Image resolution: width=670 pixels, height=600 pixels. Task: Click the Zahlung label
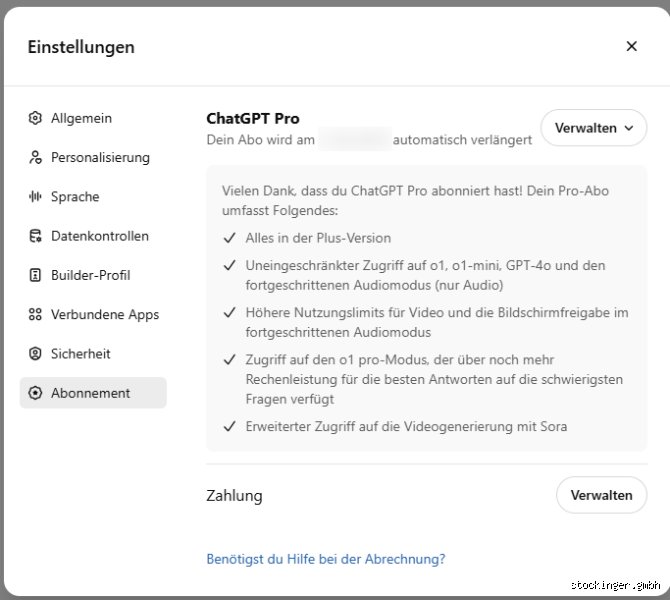[x=234, y=496]
